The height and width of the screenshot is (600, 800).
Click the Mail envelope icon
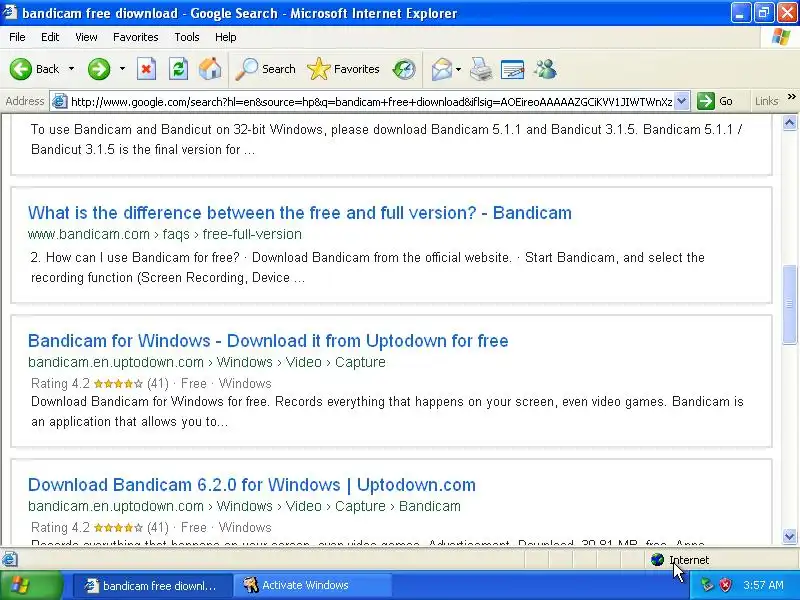pos(441,69)
